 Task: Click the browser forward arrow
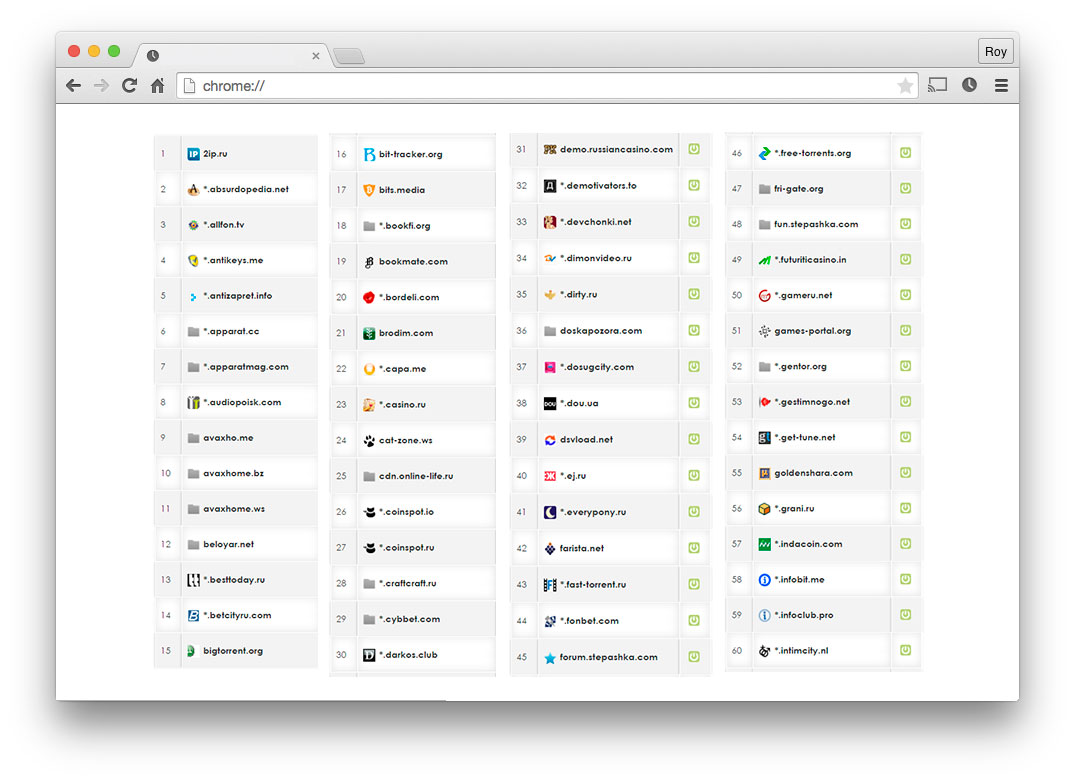click(101, 86)
